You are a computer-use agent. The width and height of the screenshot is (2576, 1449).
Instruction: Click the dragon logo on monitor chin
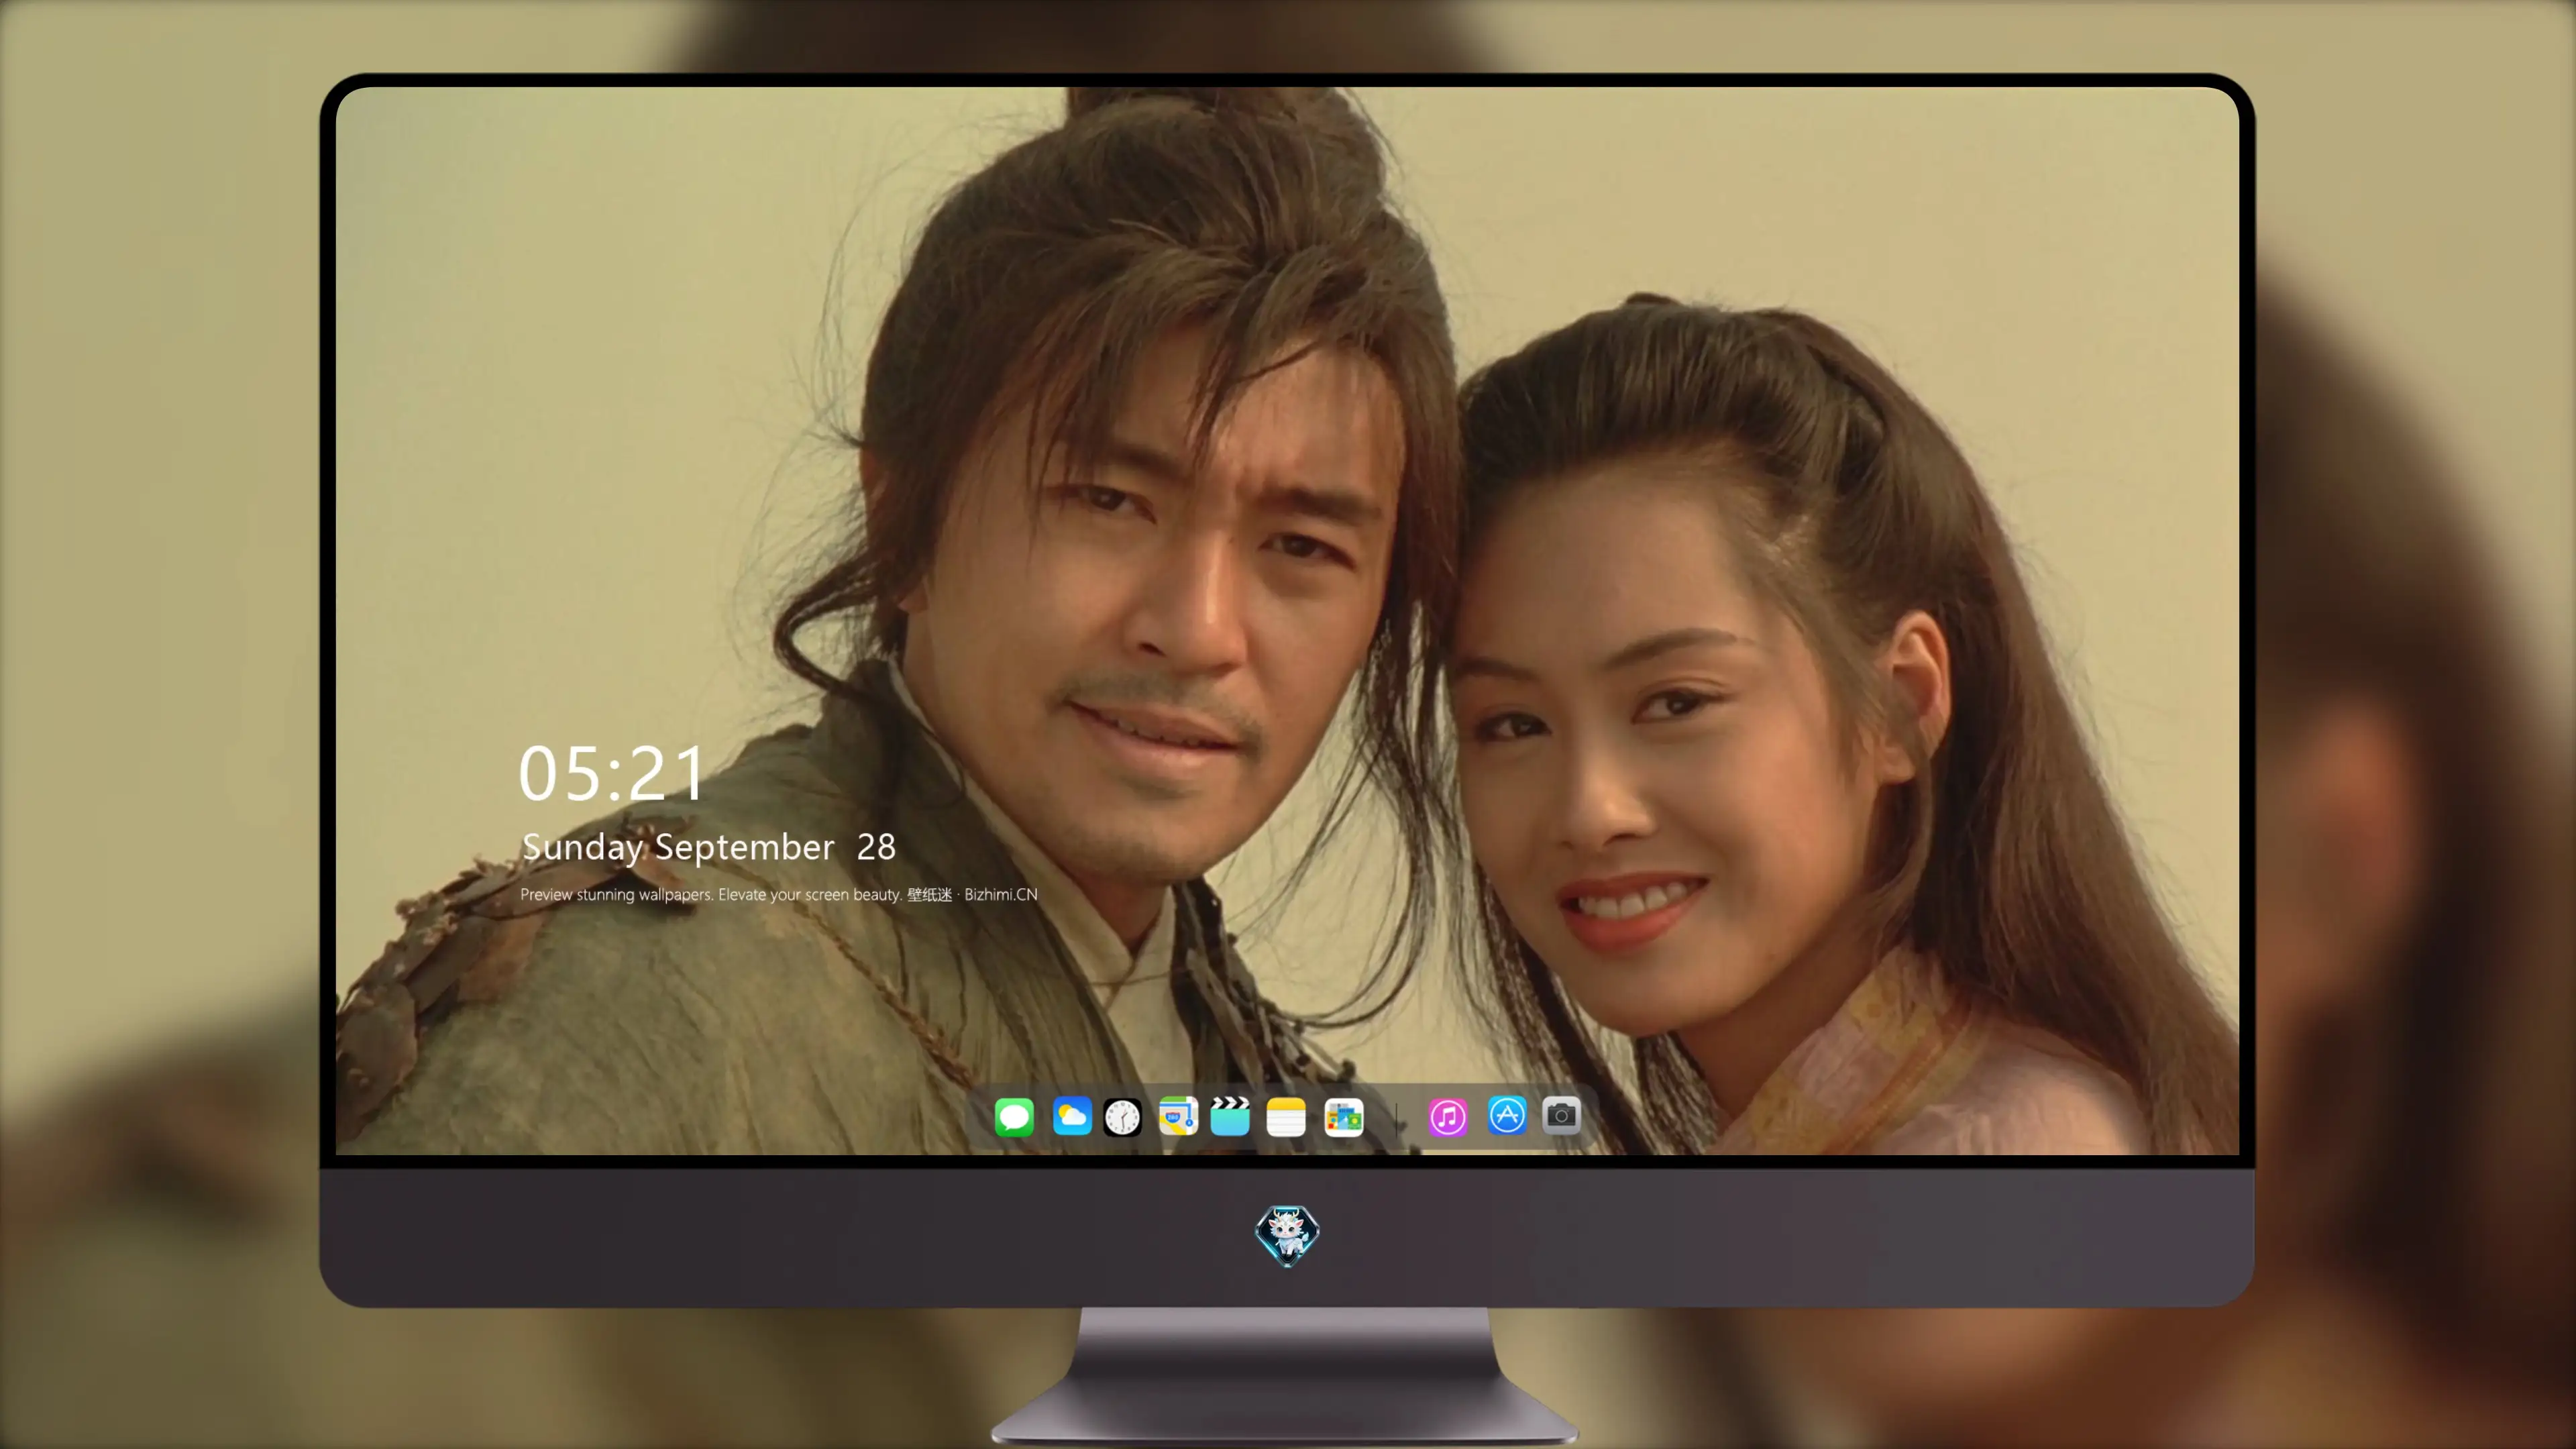click(x=1287, y=1236)
